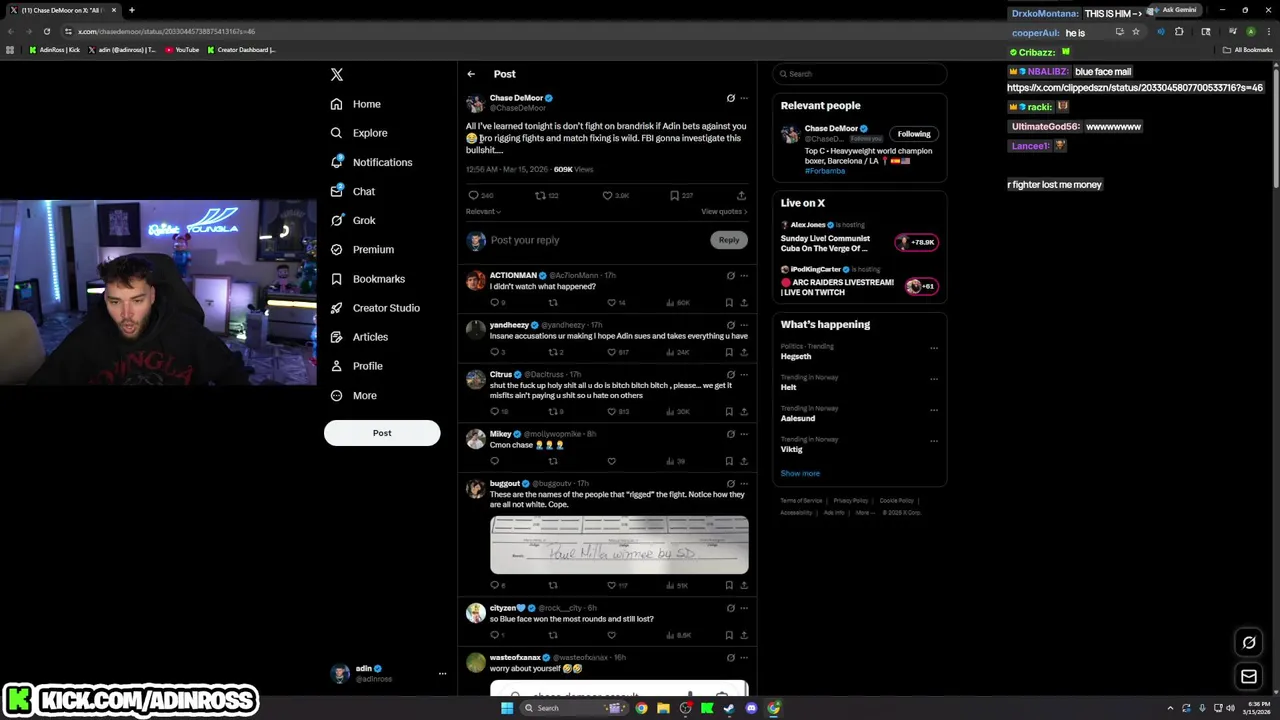The width and height of the screenshot is (1280, 720).
Task: Open the YouTube bookmark
Action: click(182, 50)
